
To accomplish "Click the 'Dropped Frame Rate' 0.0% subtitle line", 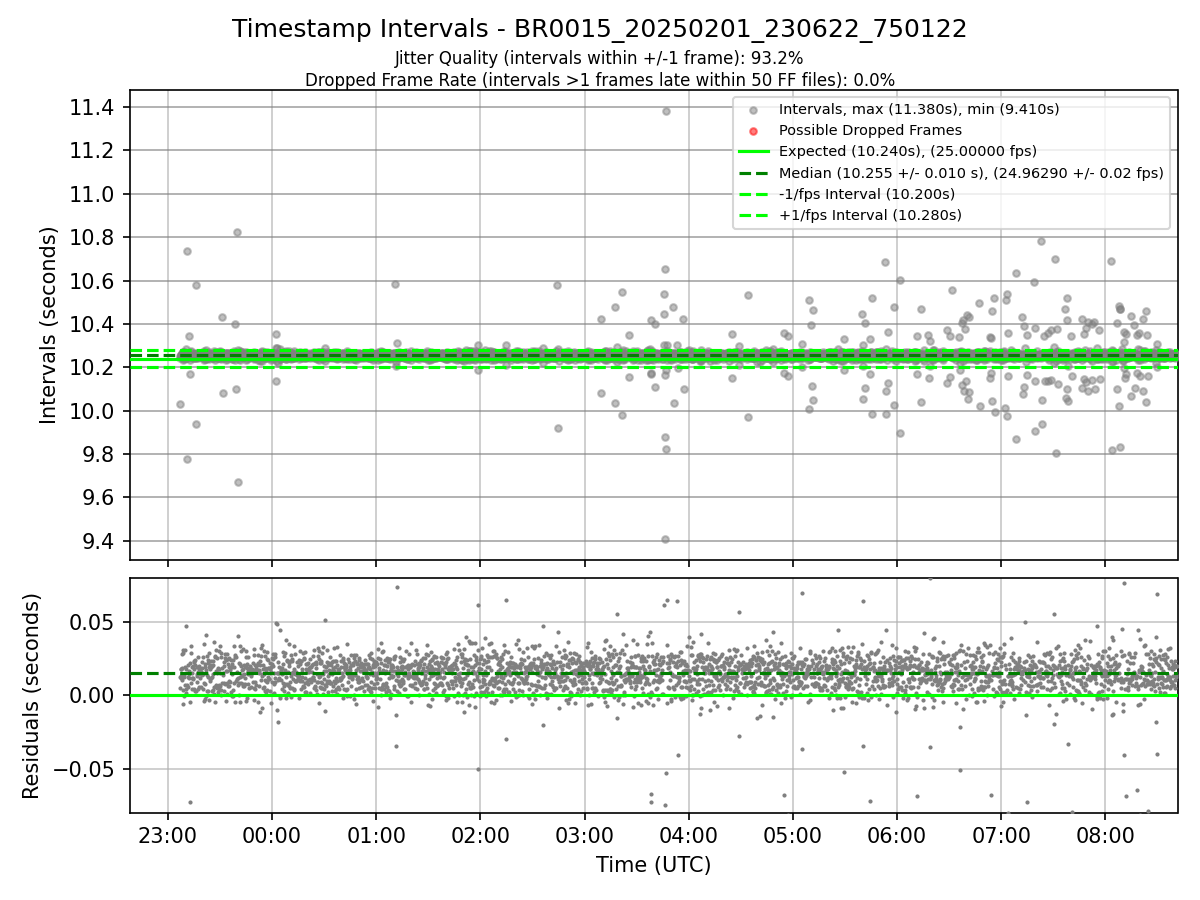I will pyautogui.click(x=599, y=79).
